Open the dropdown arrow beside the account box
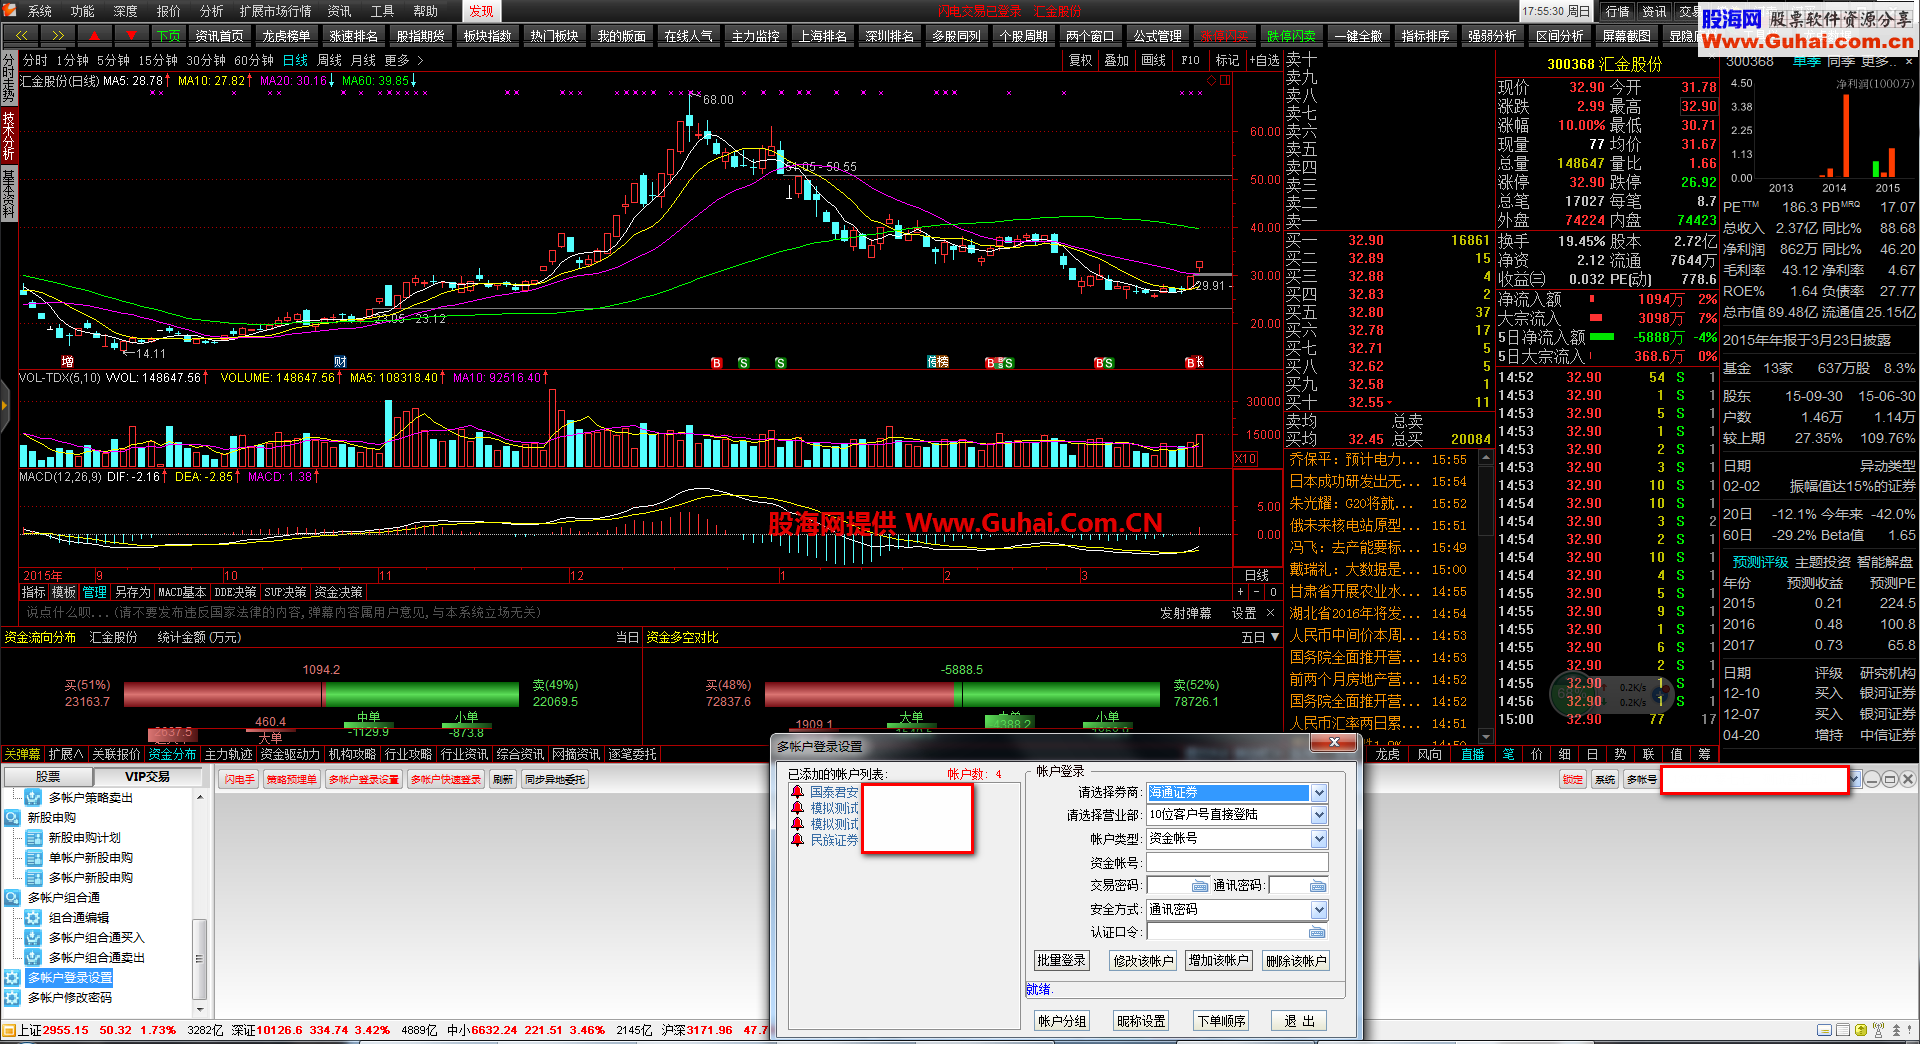Viewport: 1920px width, 1044px height. (x=1855, y=779)
